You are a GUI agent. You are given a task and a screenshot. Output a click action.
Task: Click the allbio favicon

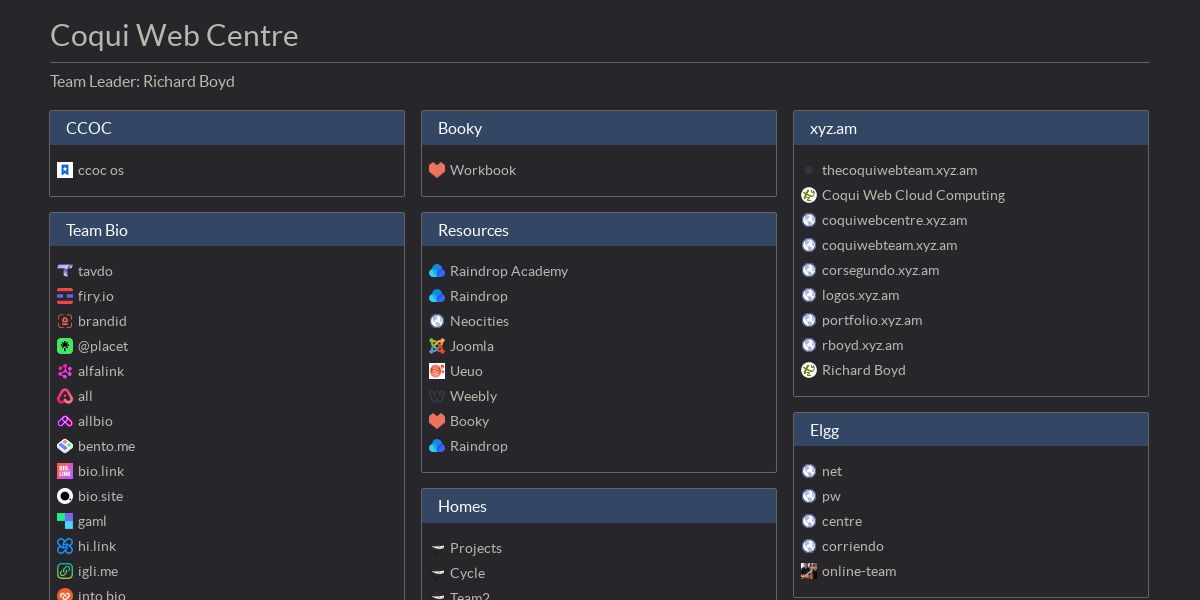(x=65, y=421)
